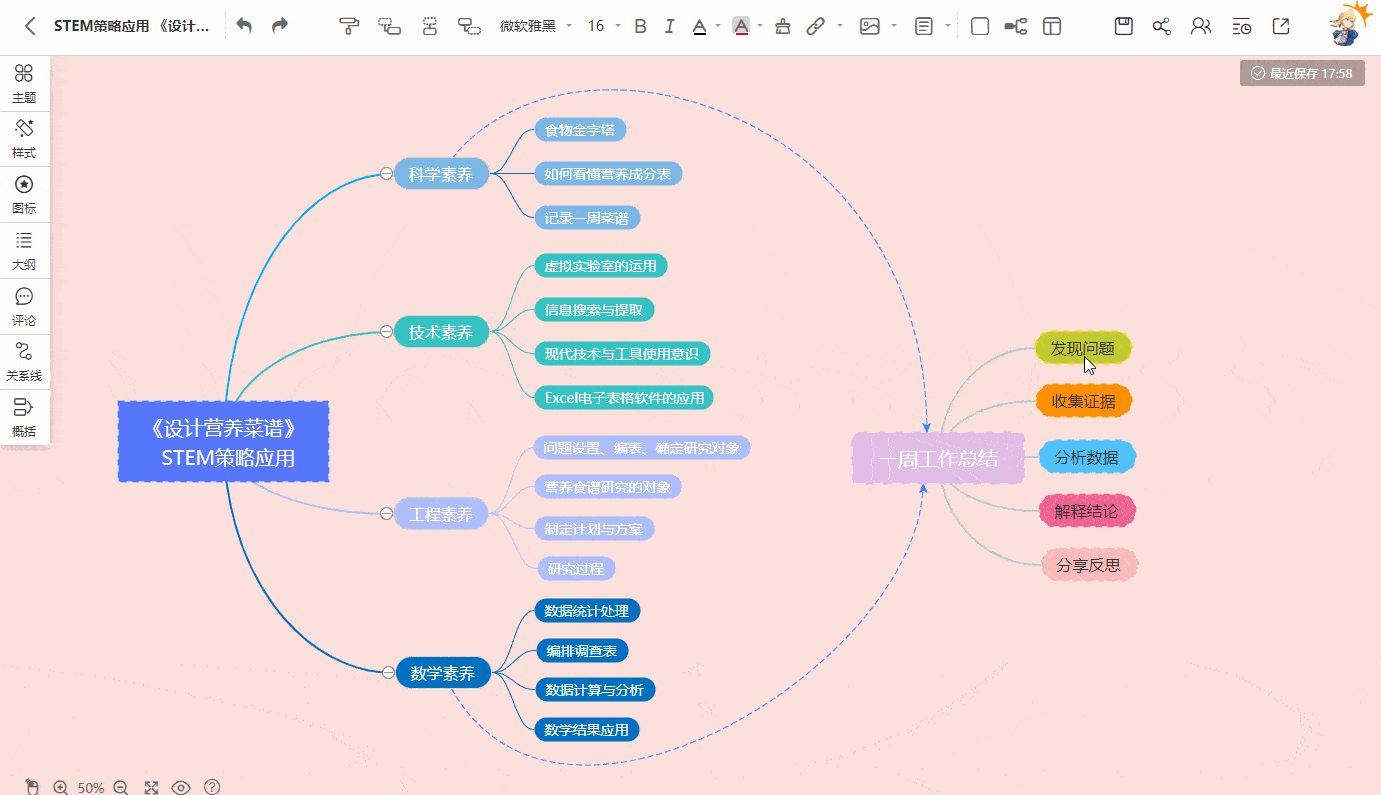Select the 分享反思 node

click(x=1089, y=565)
